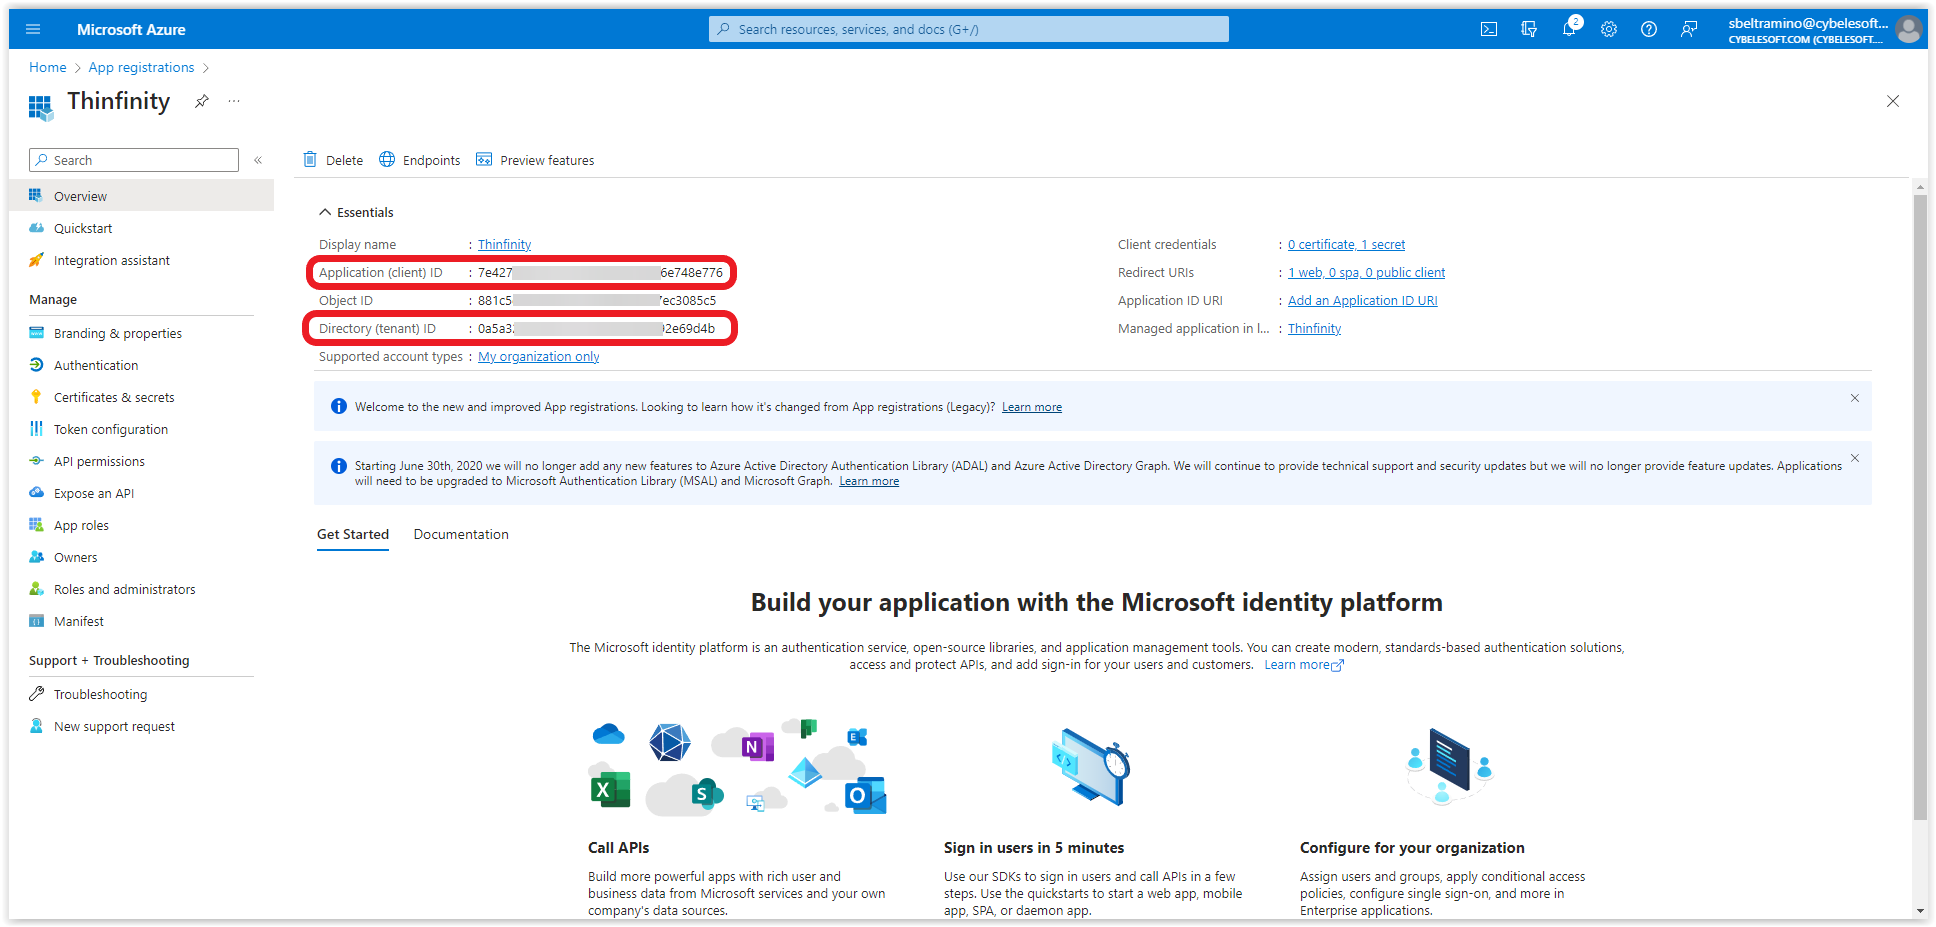
Task: Select Overview in the sidebar
Action: point(141,196)
